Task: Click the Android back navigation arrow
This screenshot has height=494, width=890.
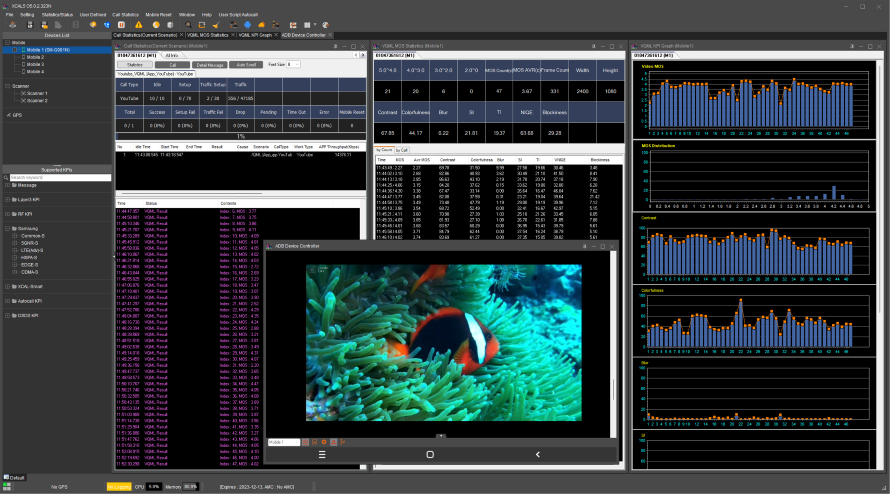Action: tap(538, 454)
